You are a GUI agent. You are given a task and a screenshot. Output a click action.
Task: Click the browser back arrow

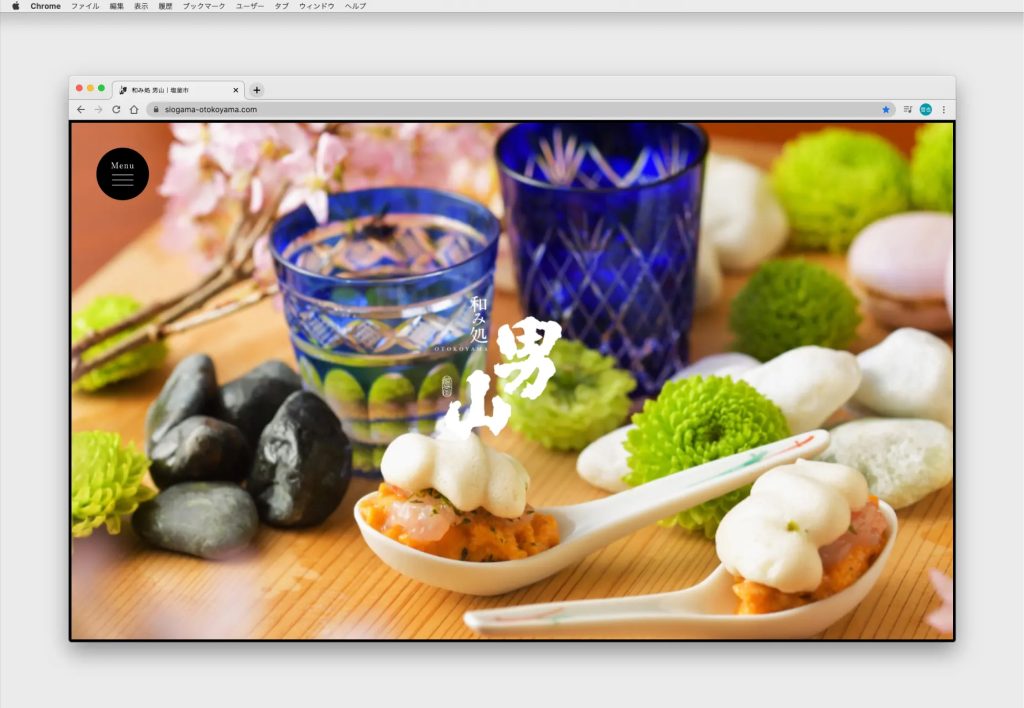click(x=81, y=109)
